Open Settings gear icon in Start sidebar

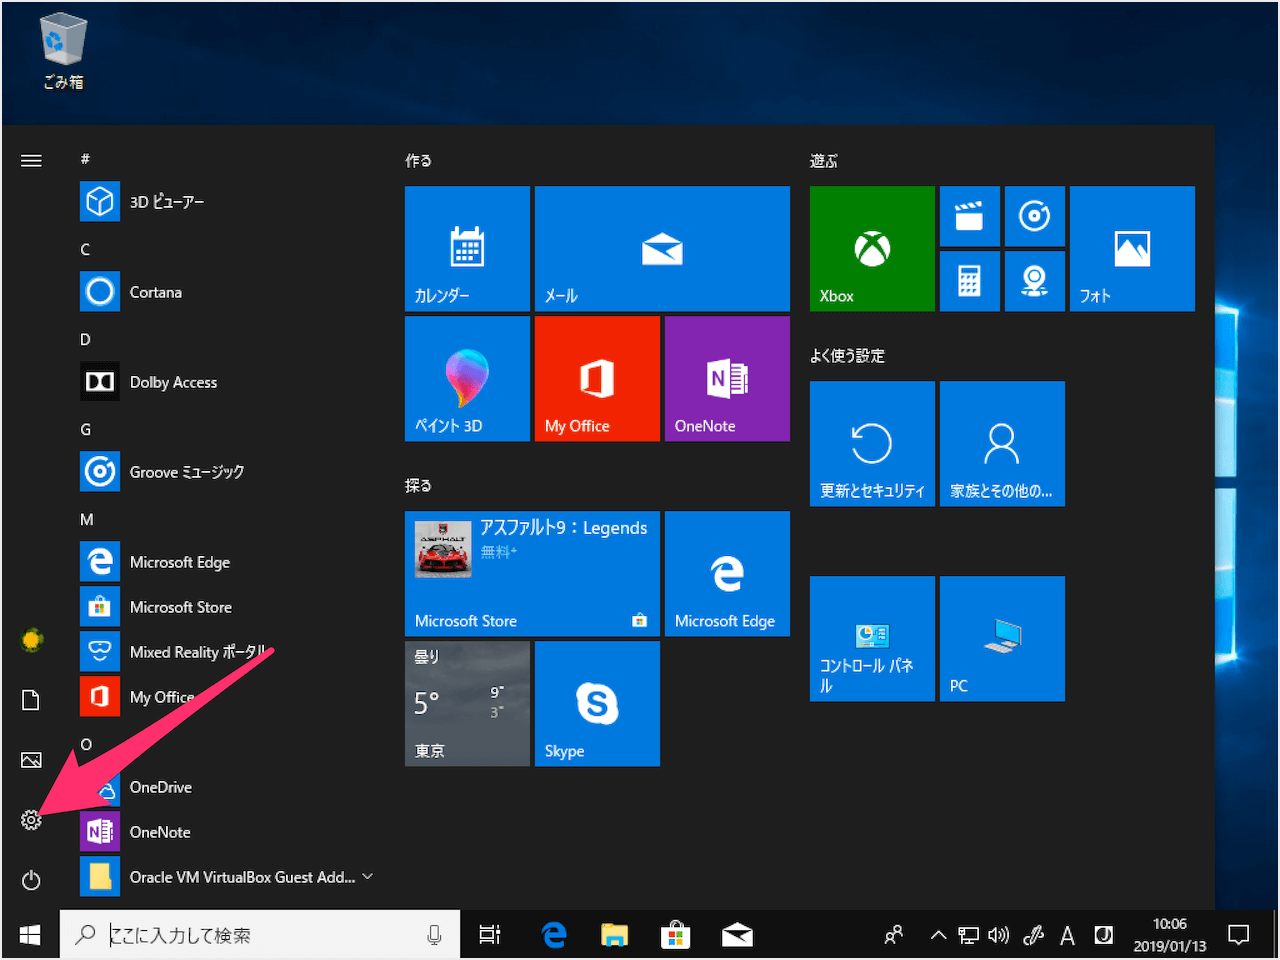tap(31, 820)
